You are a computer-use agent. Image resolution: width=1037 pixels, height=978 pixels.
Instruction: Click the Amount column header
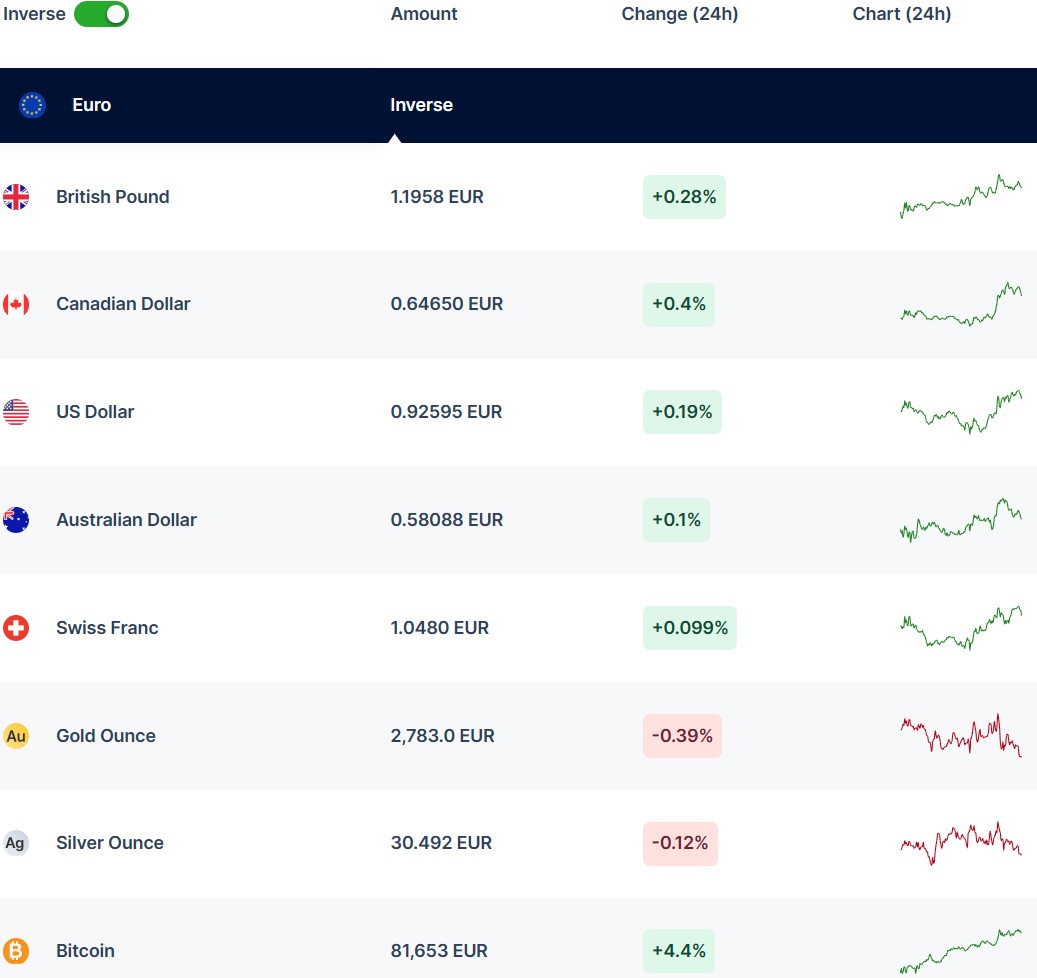point(424,14)
